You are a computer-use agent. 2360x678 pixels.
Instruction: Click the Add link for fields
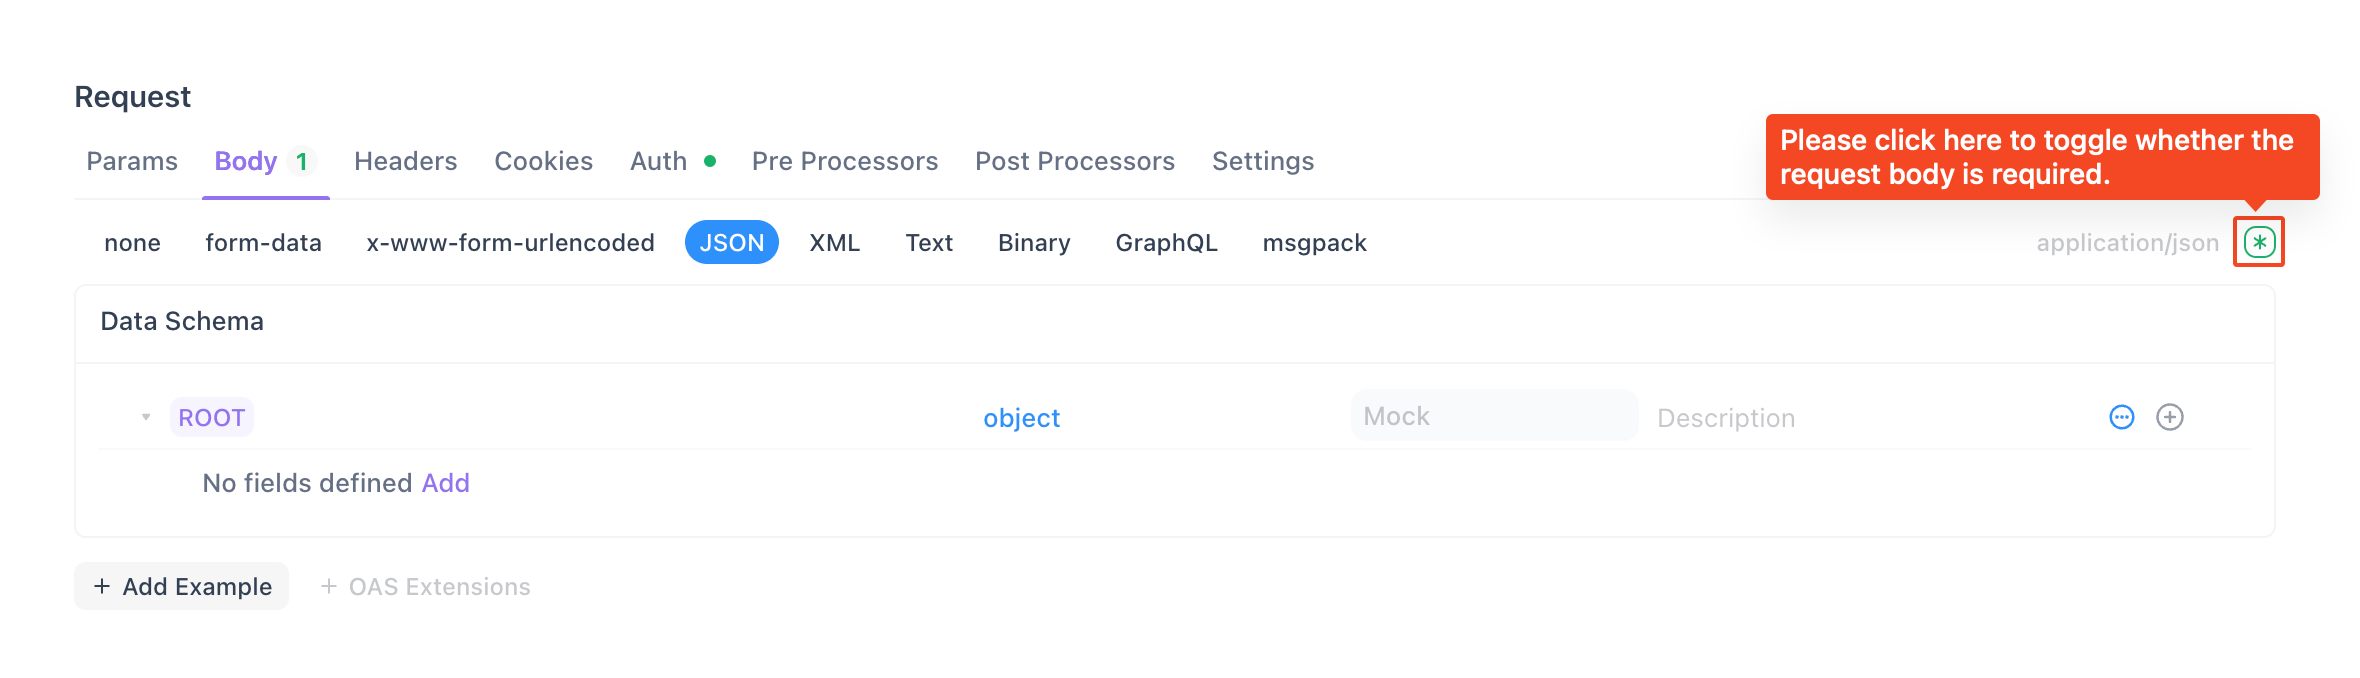446,483
